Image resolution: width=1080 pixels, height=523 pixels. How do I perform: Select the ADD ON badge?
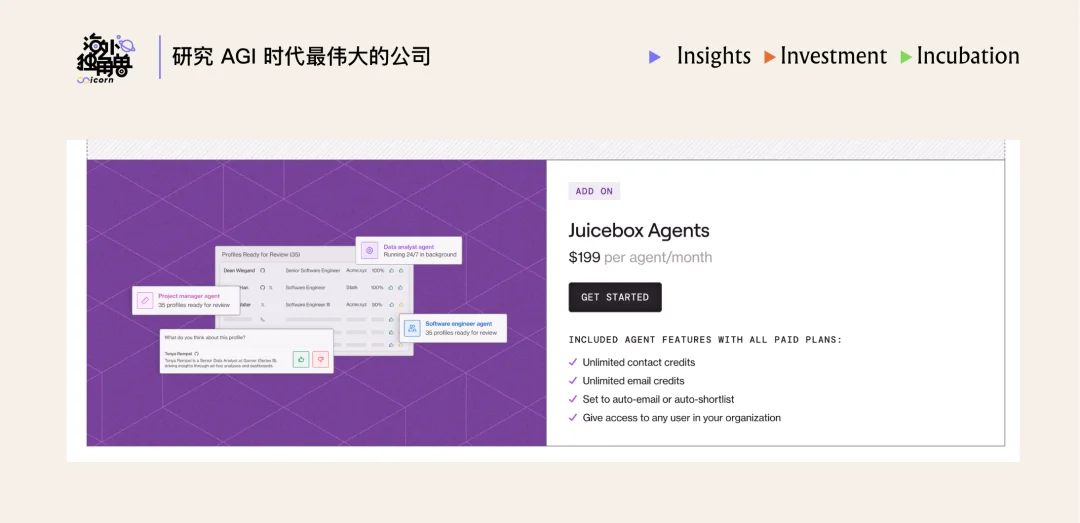(594, 191)
